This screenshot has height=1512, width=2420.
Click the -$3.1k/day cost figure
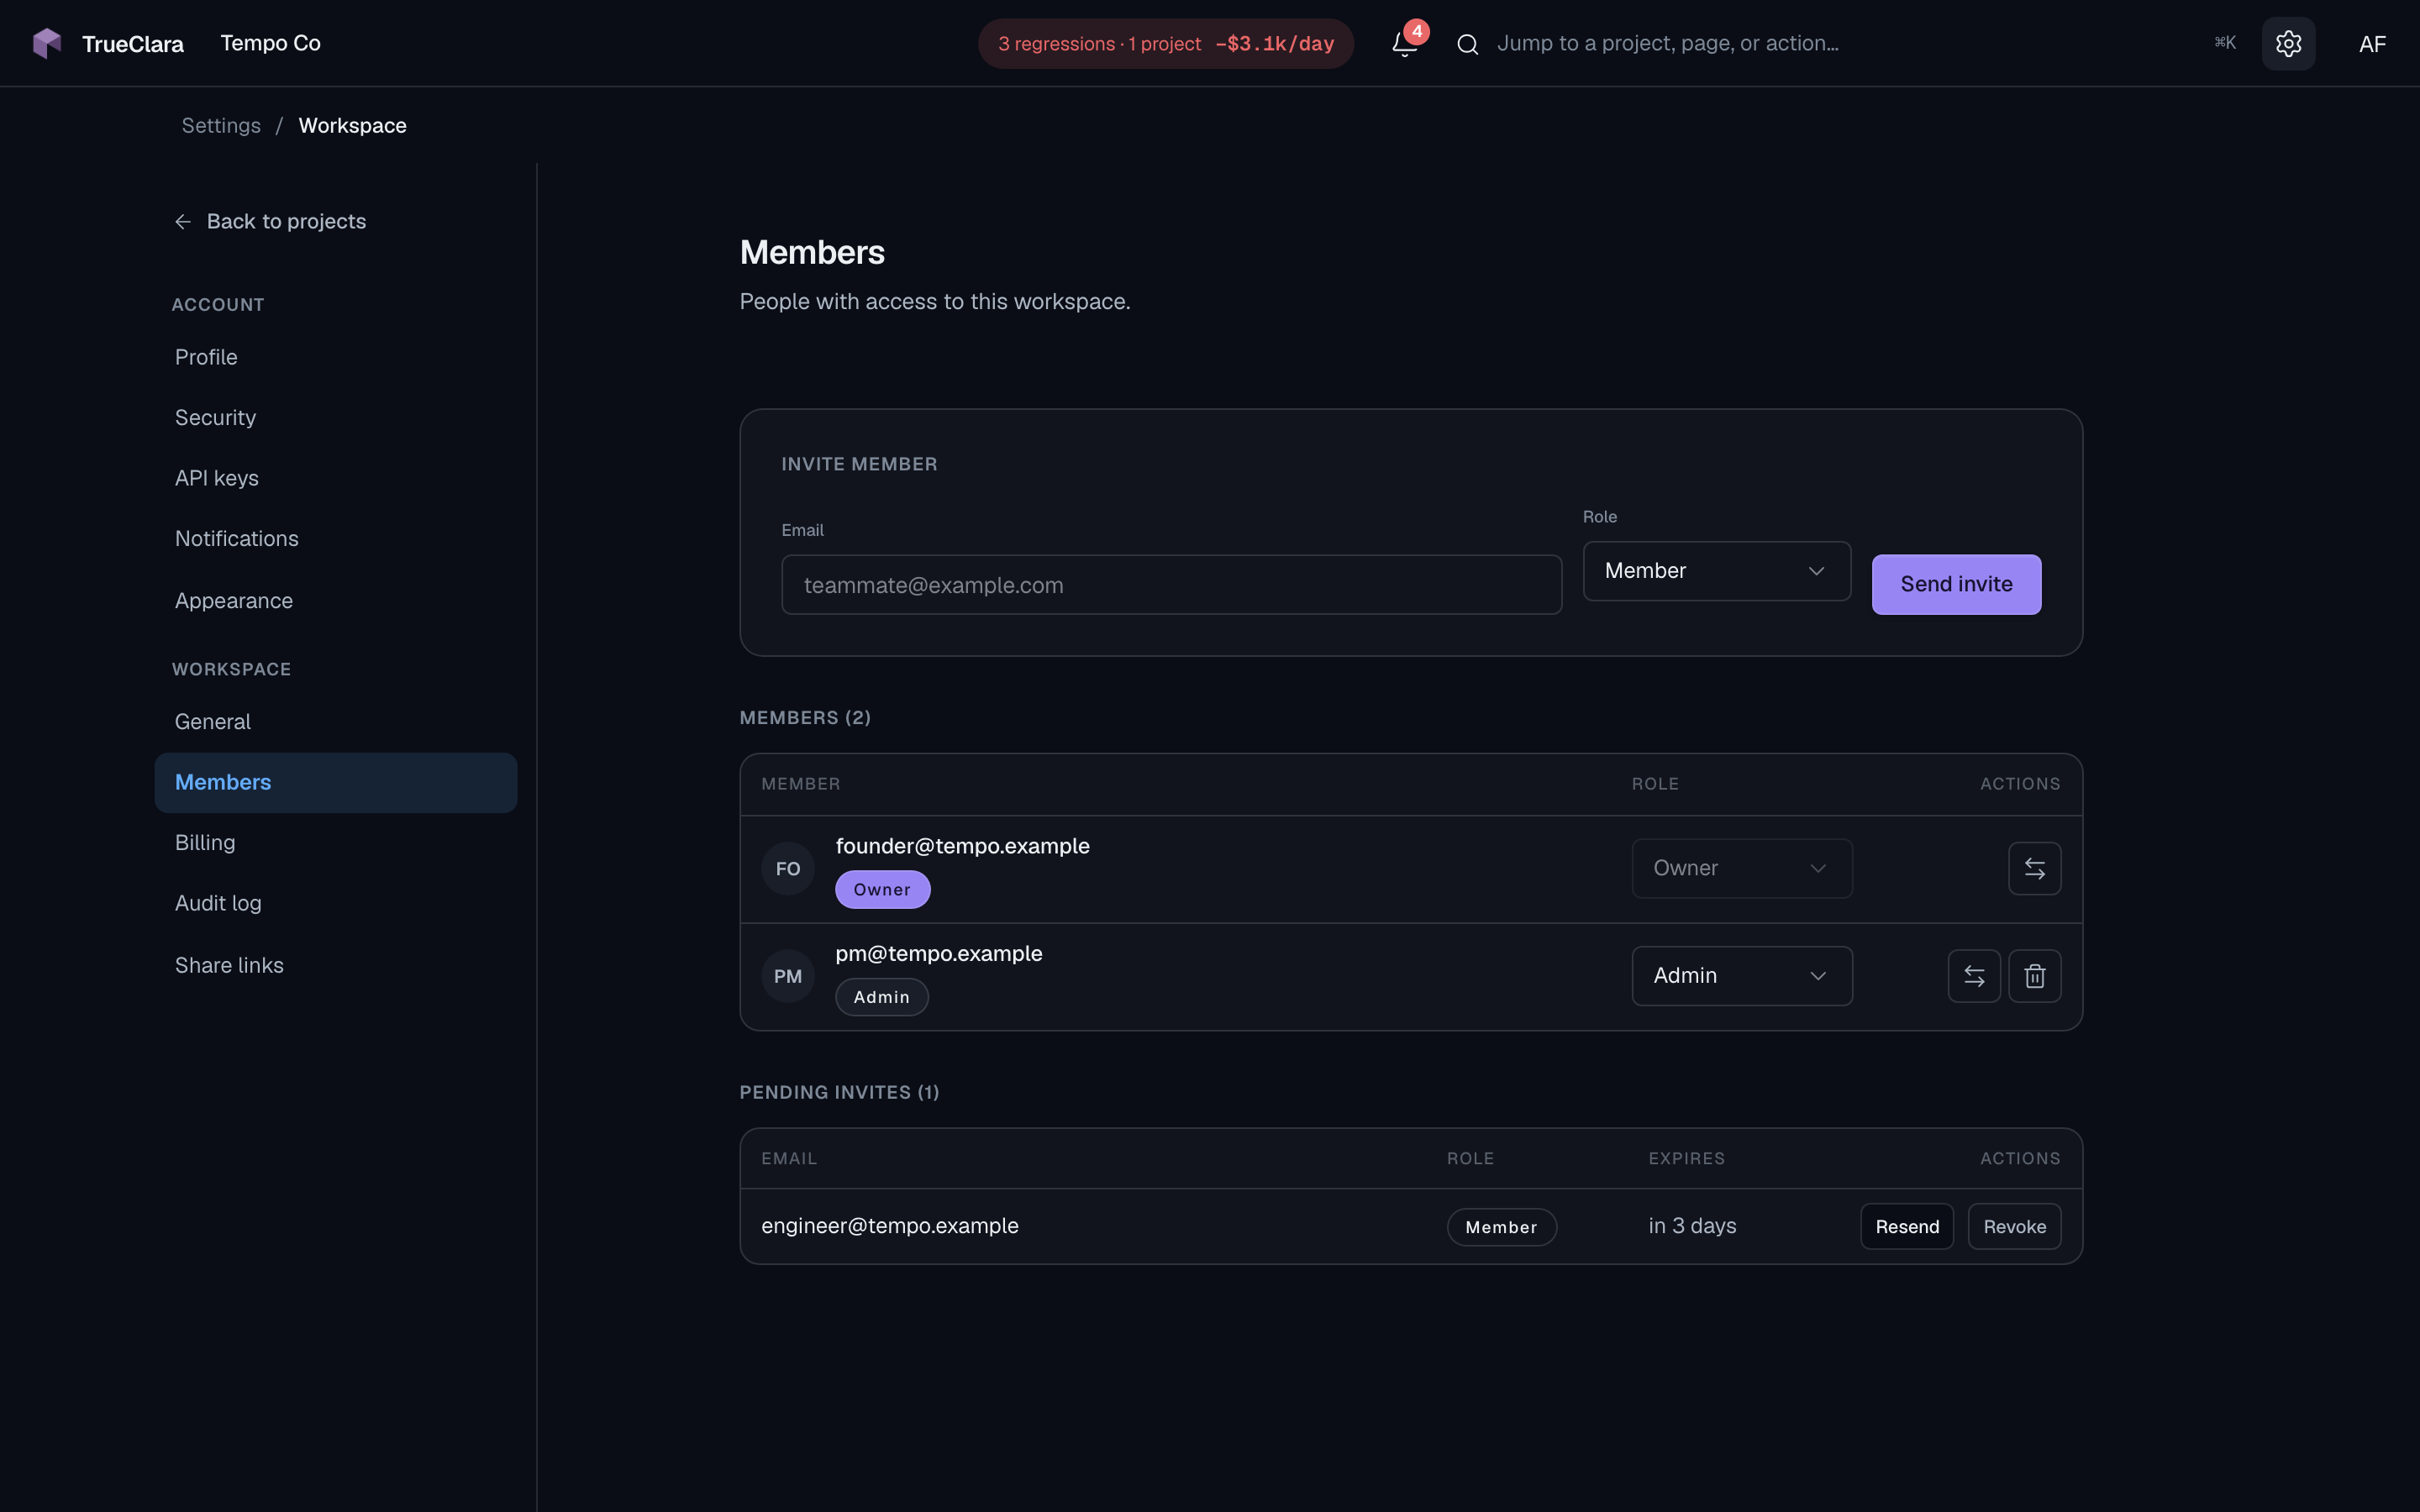tap(1274, 44)
